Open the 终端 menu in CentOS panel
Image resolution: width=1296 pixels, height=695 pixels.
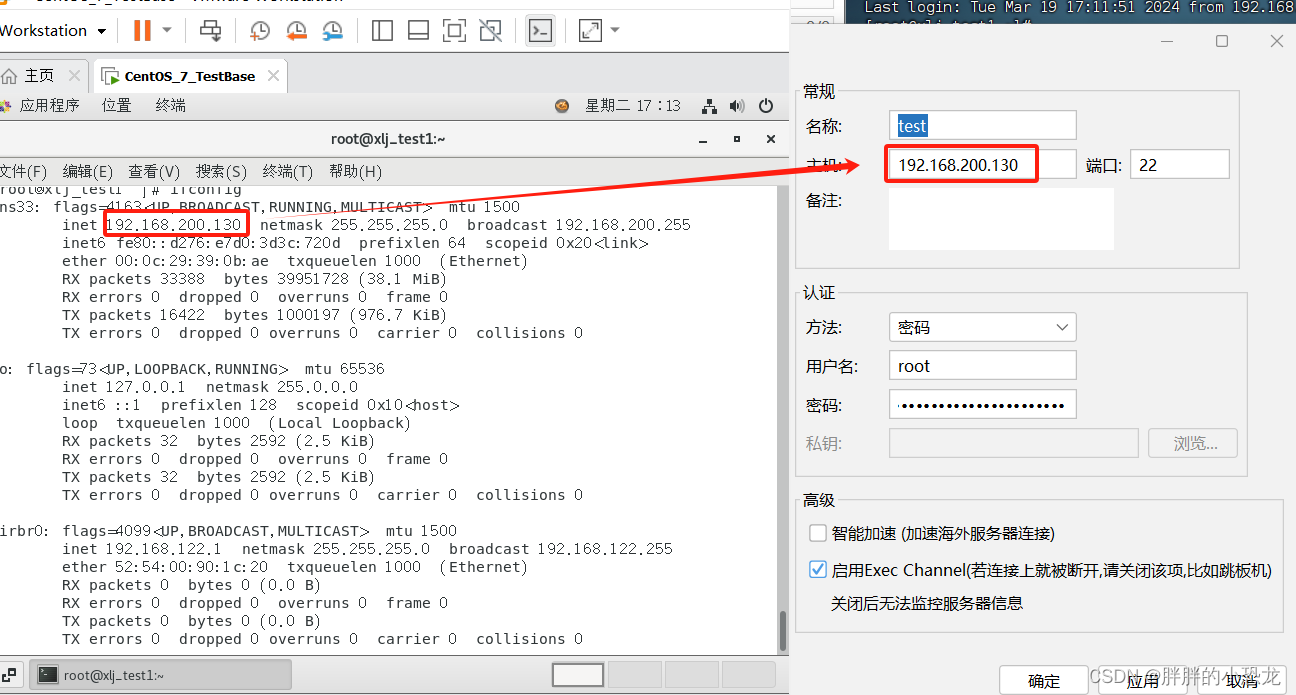point(171,105)
